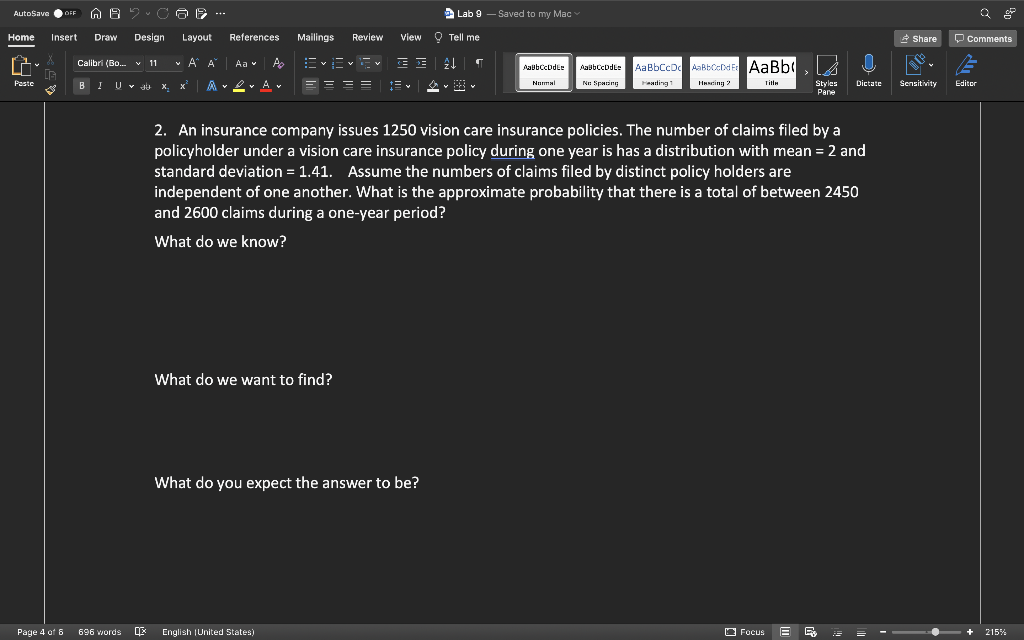Expand underline style dropdown arrow
Viewport: 1024px width, 640px height.
[x=131, y=86]
